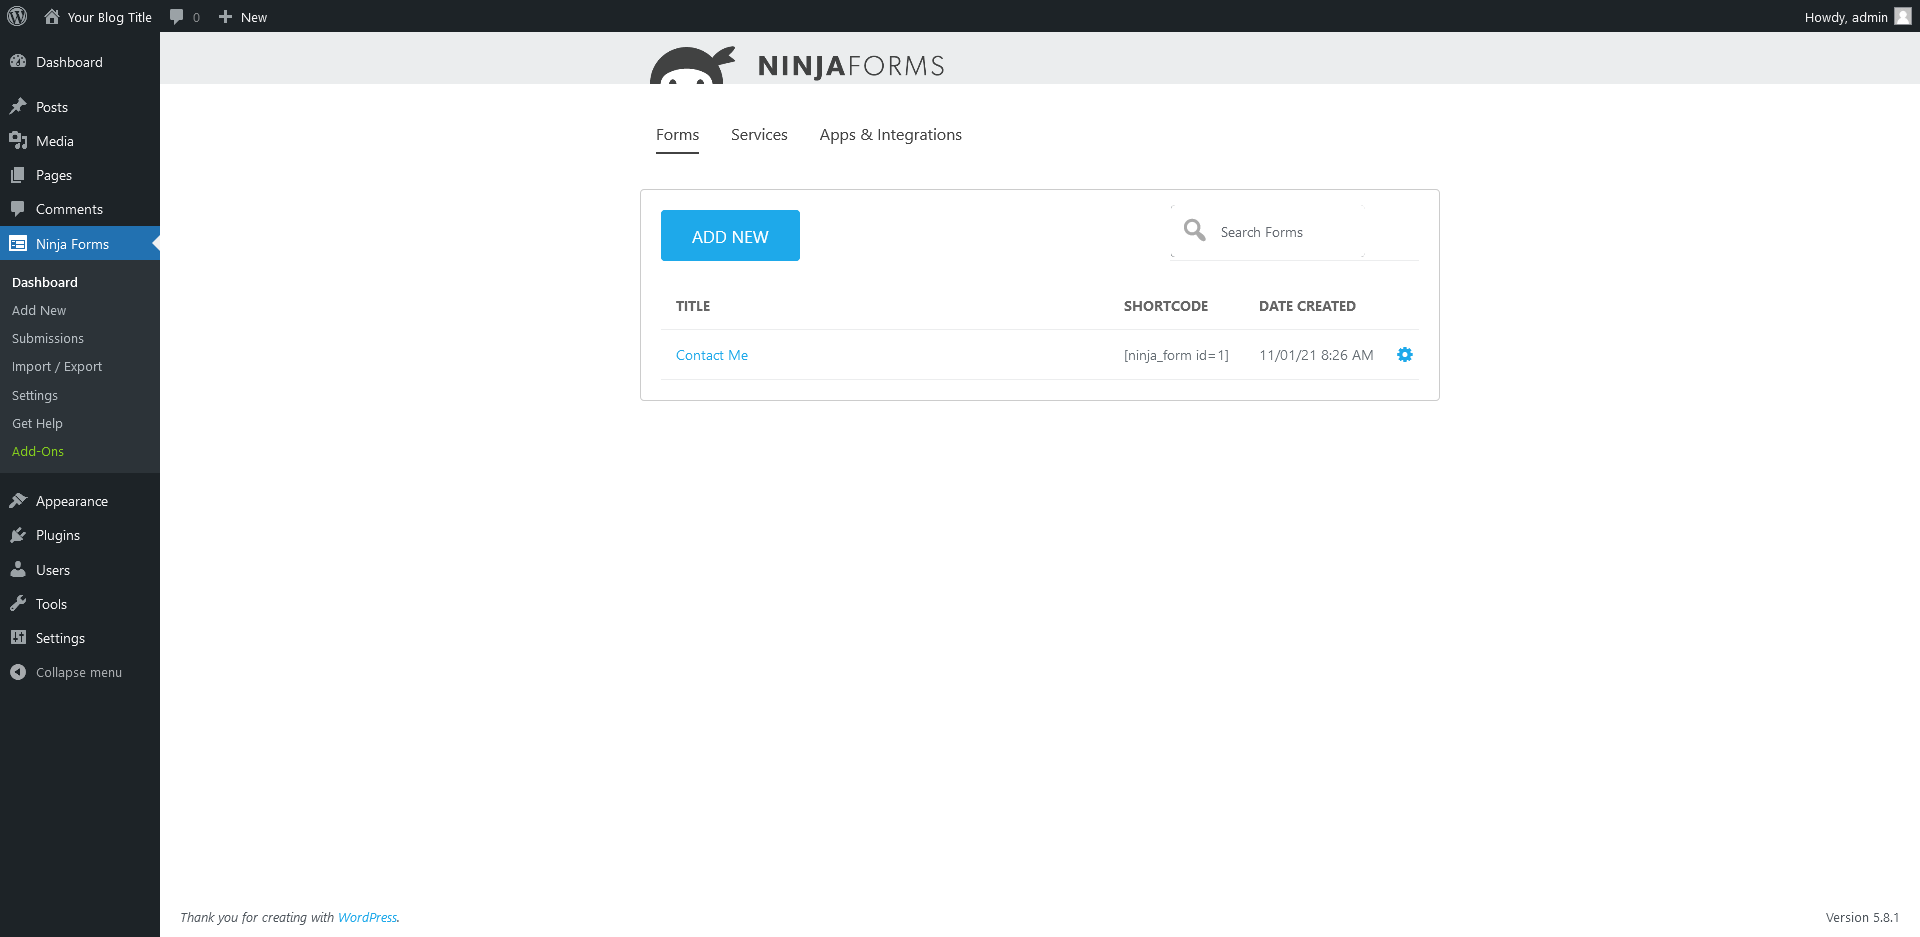Click the Users person icon
This screenshot has height=937, width=1920.
click(18, 569)
